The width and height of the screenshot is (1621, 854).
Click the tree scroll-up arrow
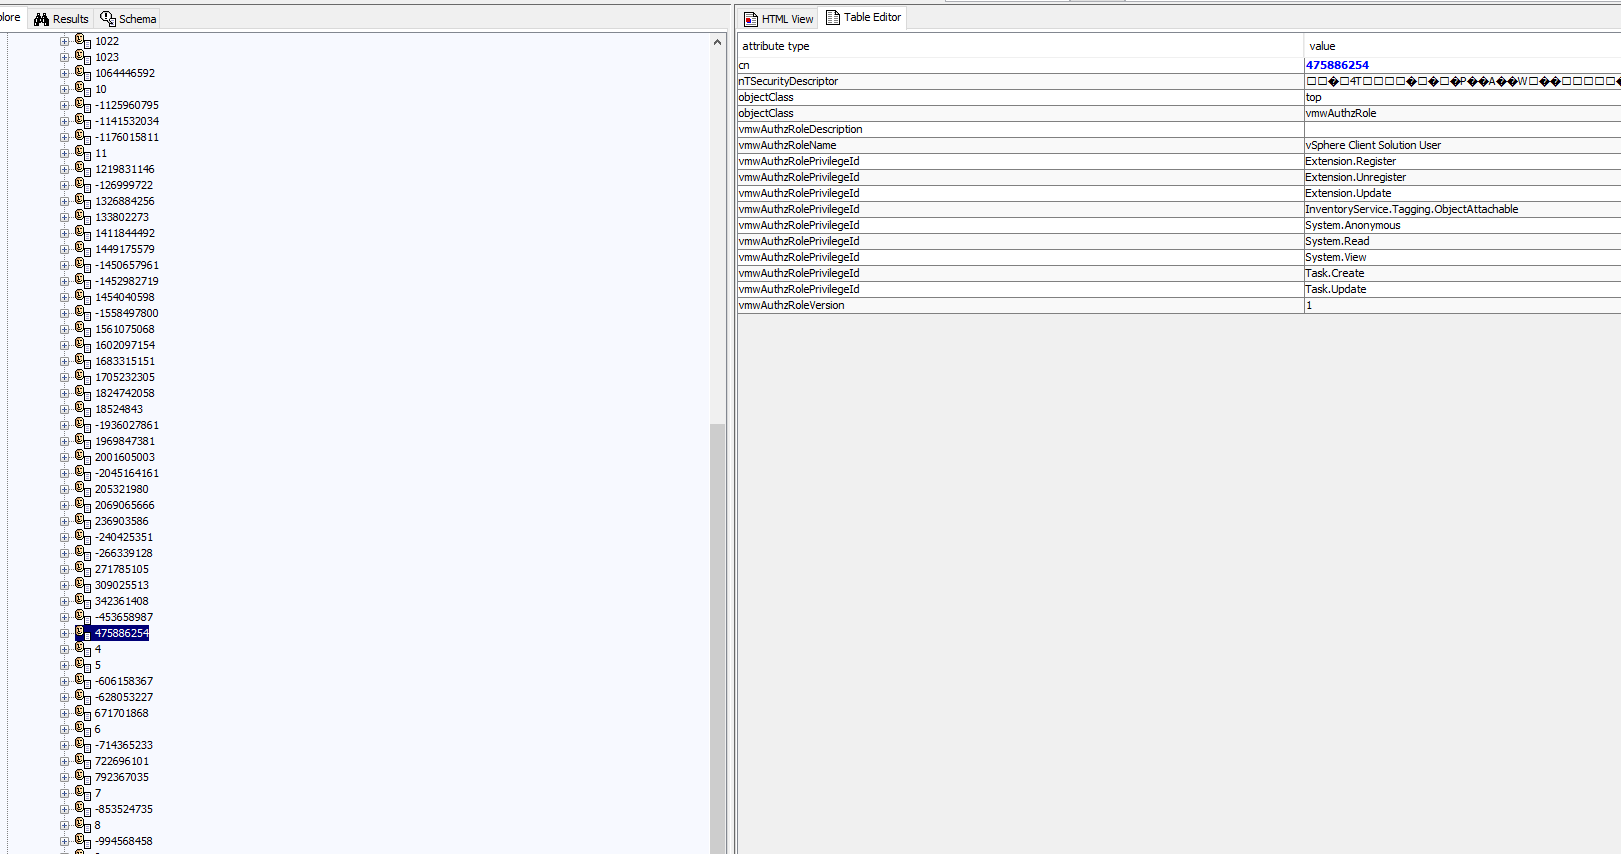click(717, 42)
